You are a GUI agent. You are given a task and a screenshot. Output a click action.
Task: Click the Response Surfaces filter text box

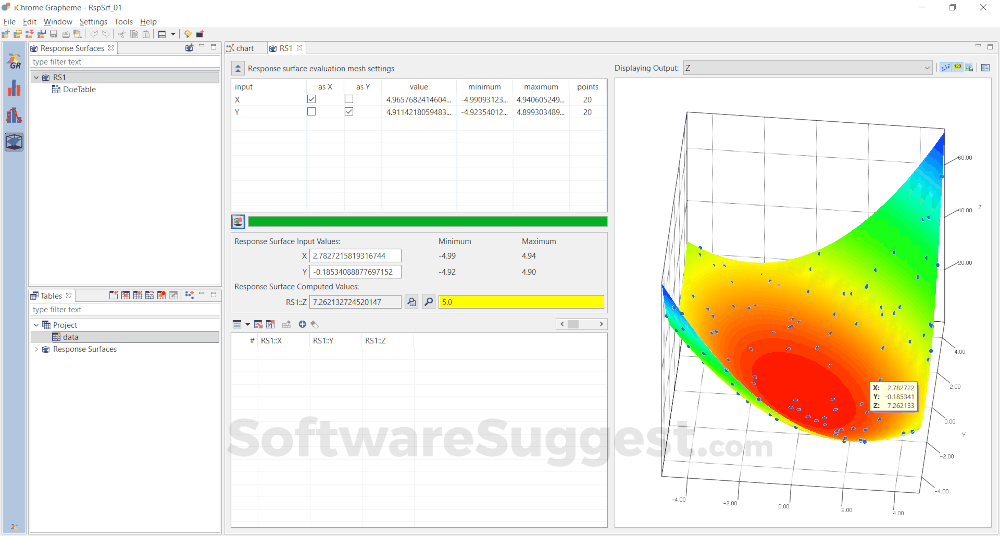125,62
